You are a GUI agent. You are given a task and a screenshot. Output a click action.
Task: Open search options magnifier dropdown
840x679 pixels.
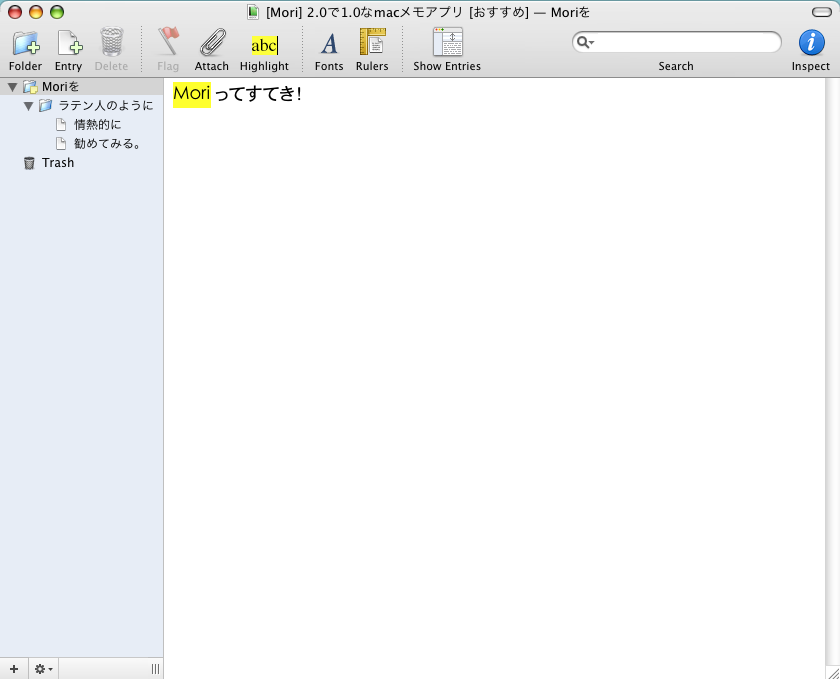point(586,43)
